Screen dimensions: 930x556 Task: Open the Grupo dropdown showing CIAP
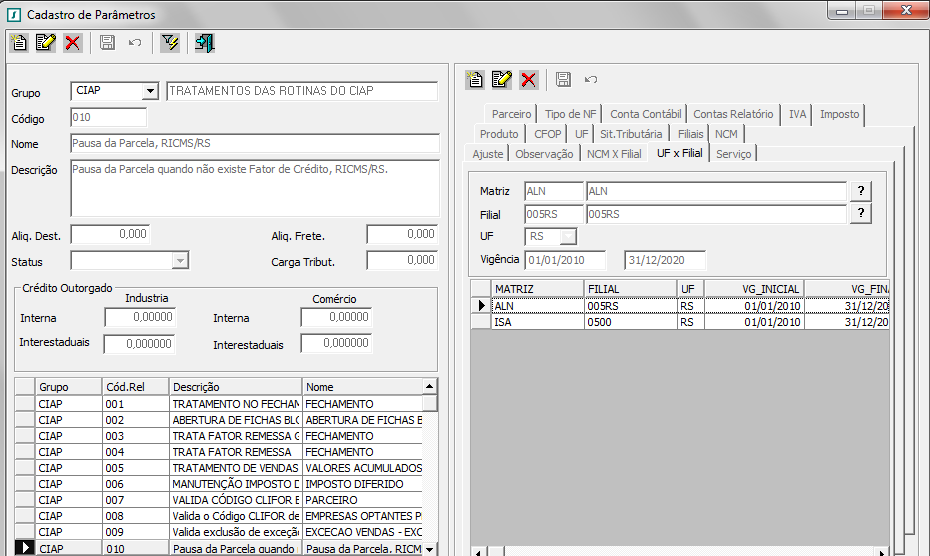[150, 91]
